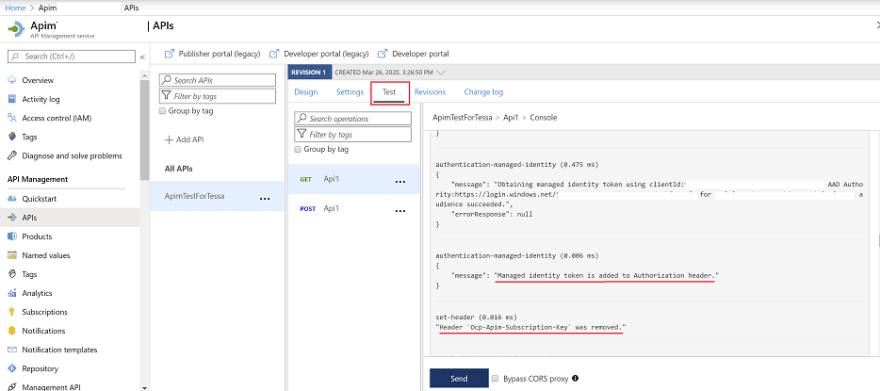Enable Group by tag in operations list
This screenshot has height=391, width=880.
(298, 150)
